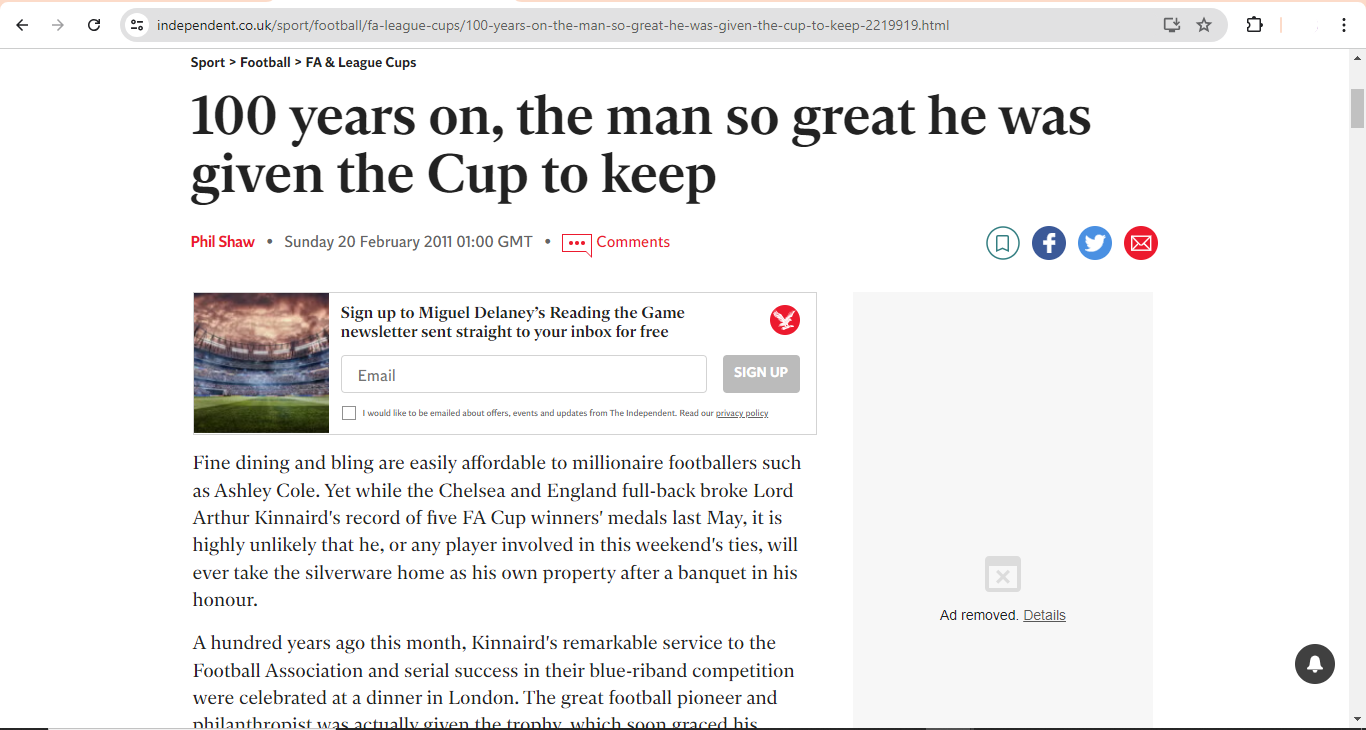This screenshot has width=1366, height=730.
Task: Save the article with the bookmark circle icon
Action: coord(1003,243)
